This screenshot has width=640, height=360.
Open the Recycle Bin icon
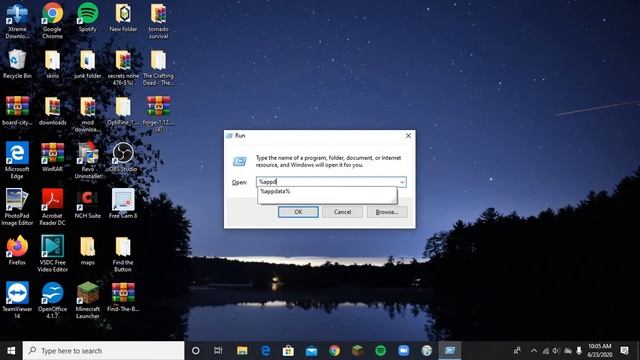click(17, 64)
